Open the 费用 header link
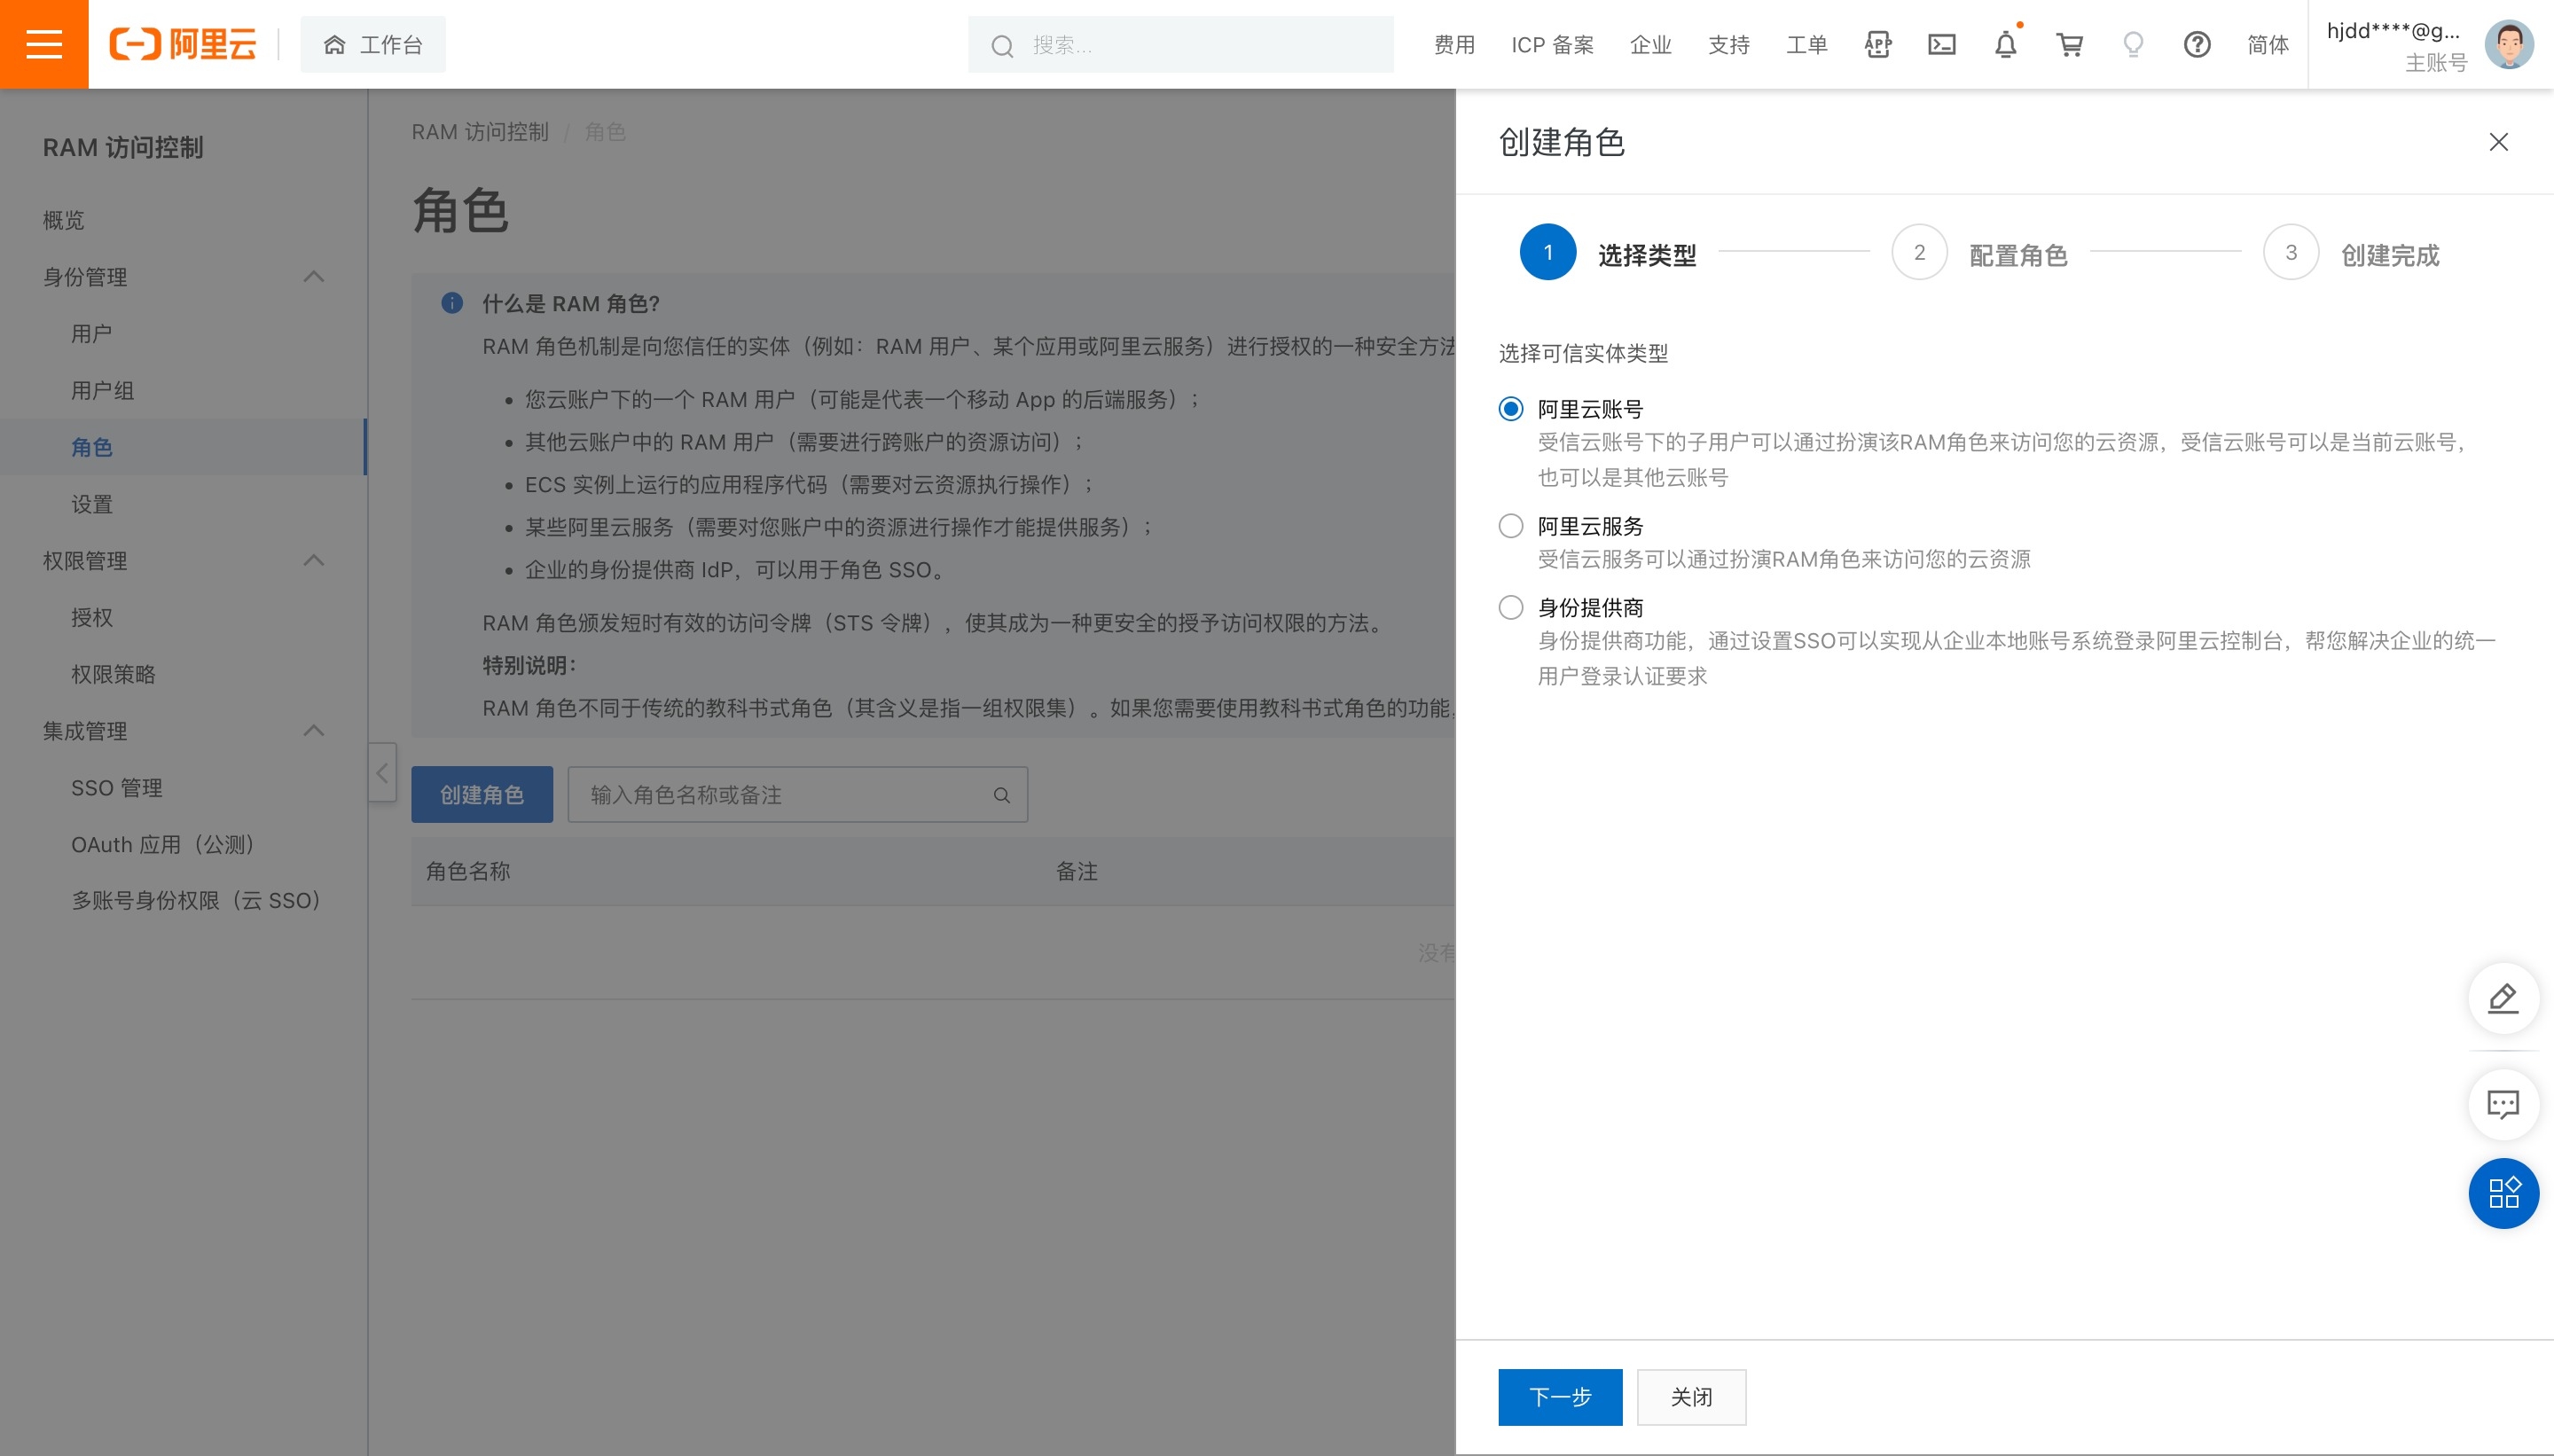 tap(1454, 44)
